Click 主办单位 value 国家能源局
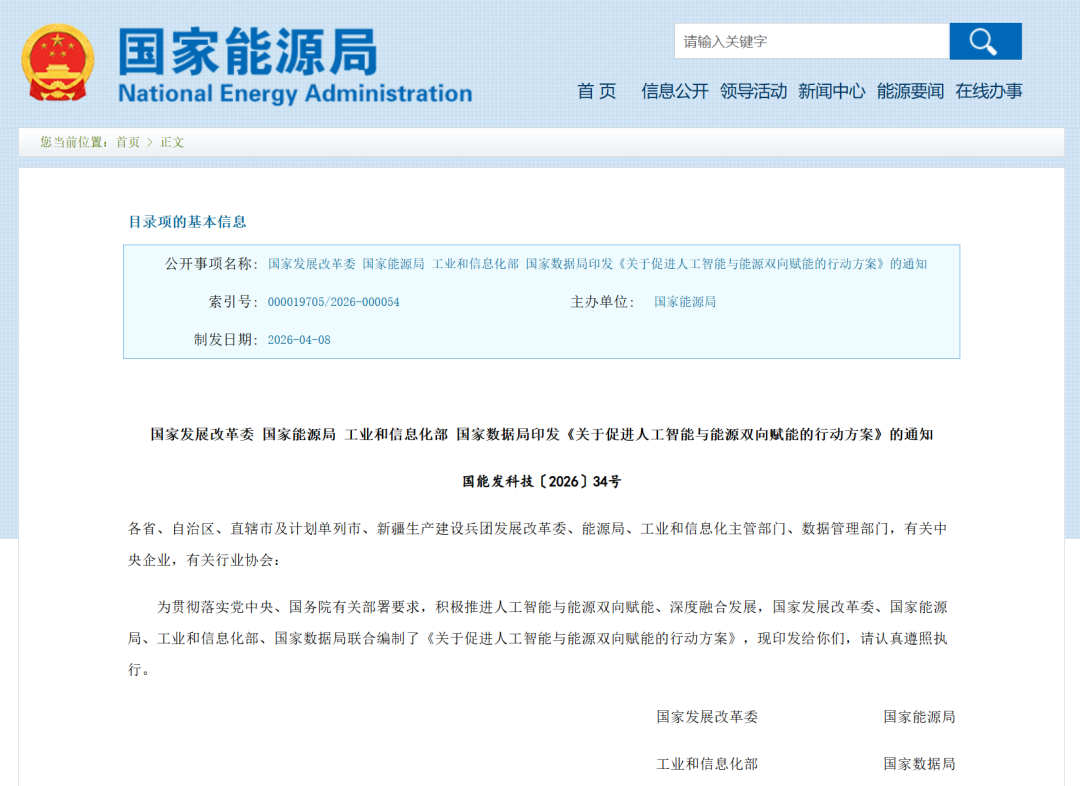 tap(685, 302)
